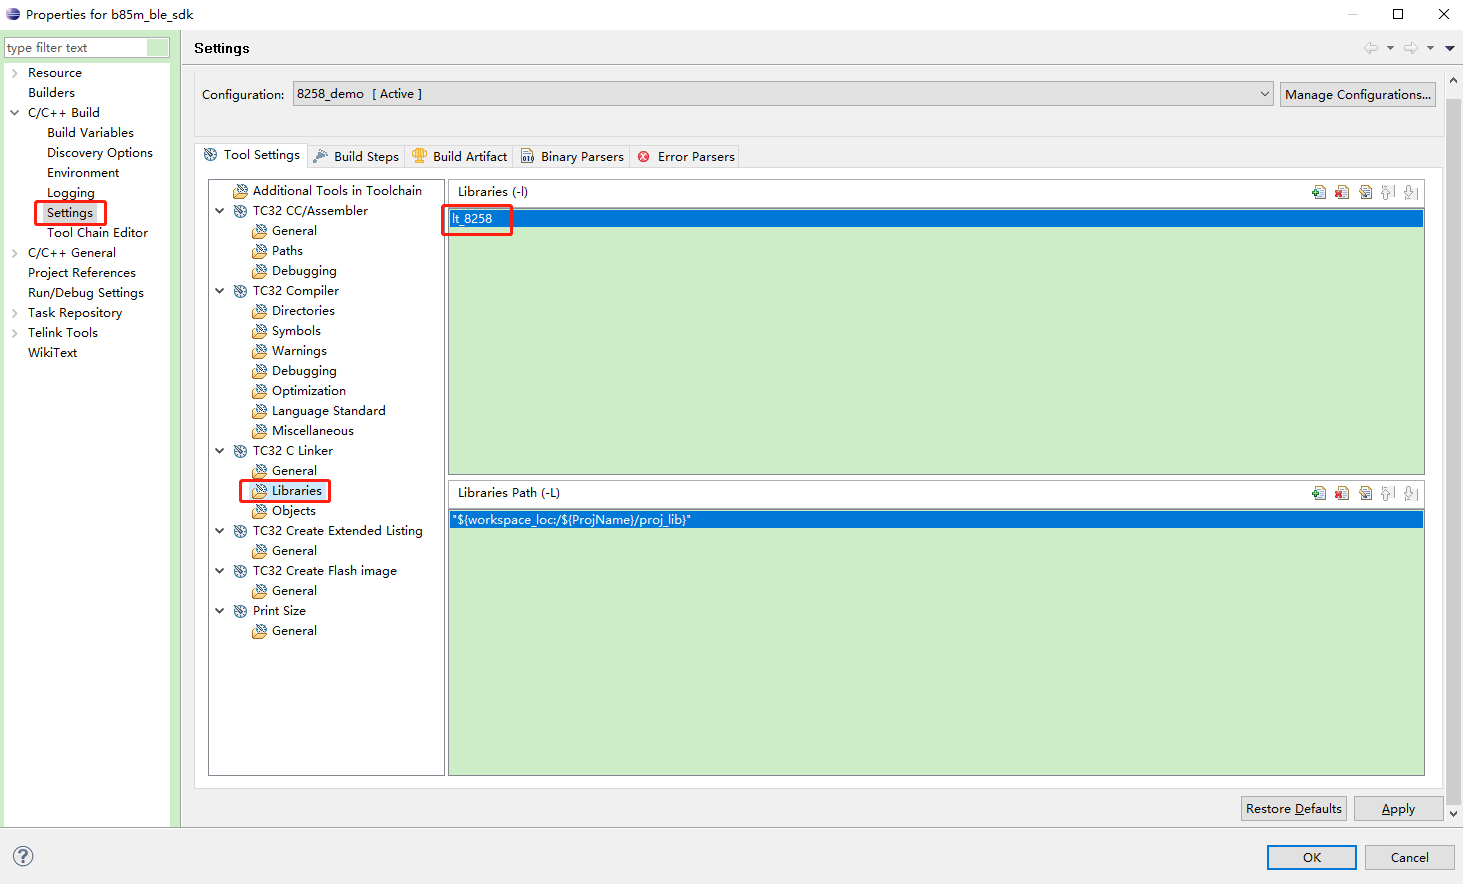Select WikiText page
This screenshot has width=1463, height=884.
(52, 353)
